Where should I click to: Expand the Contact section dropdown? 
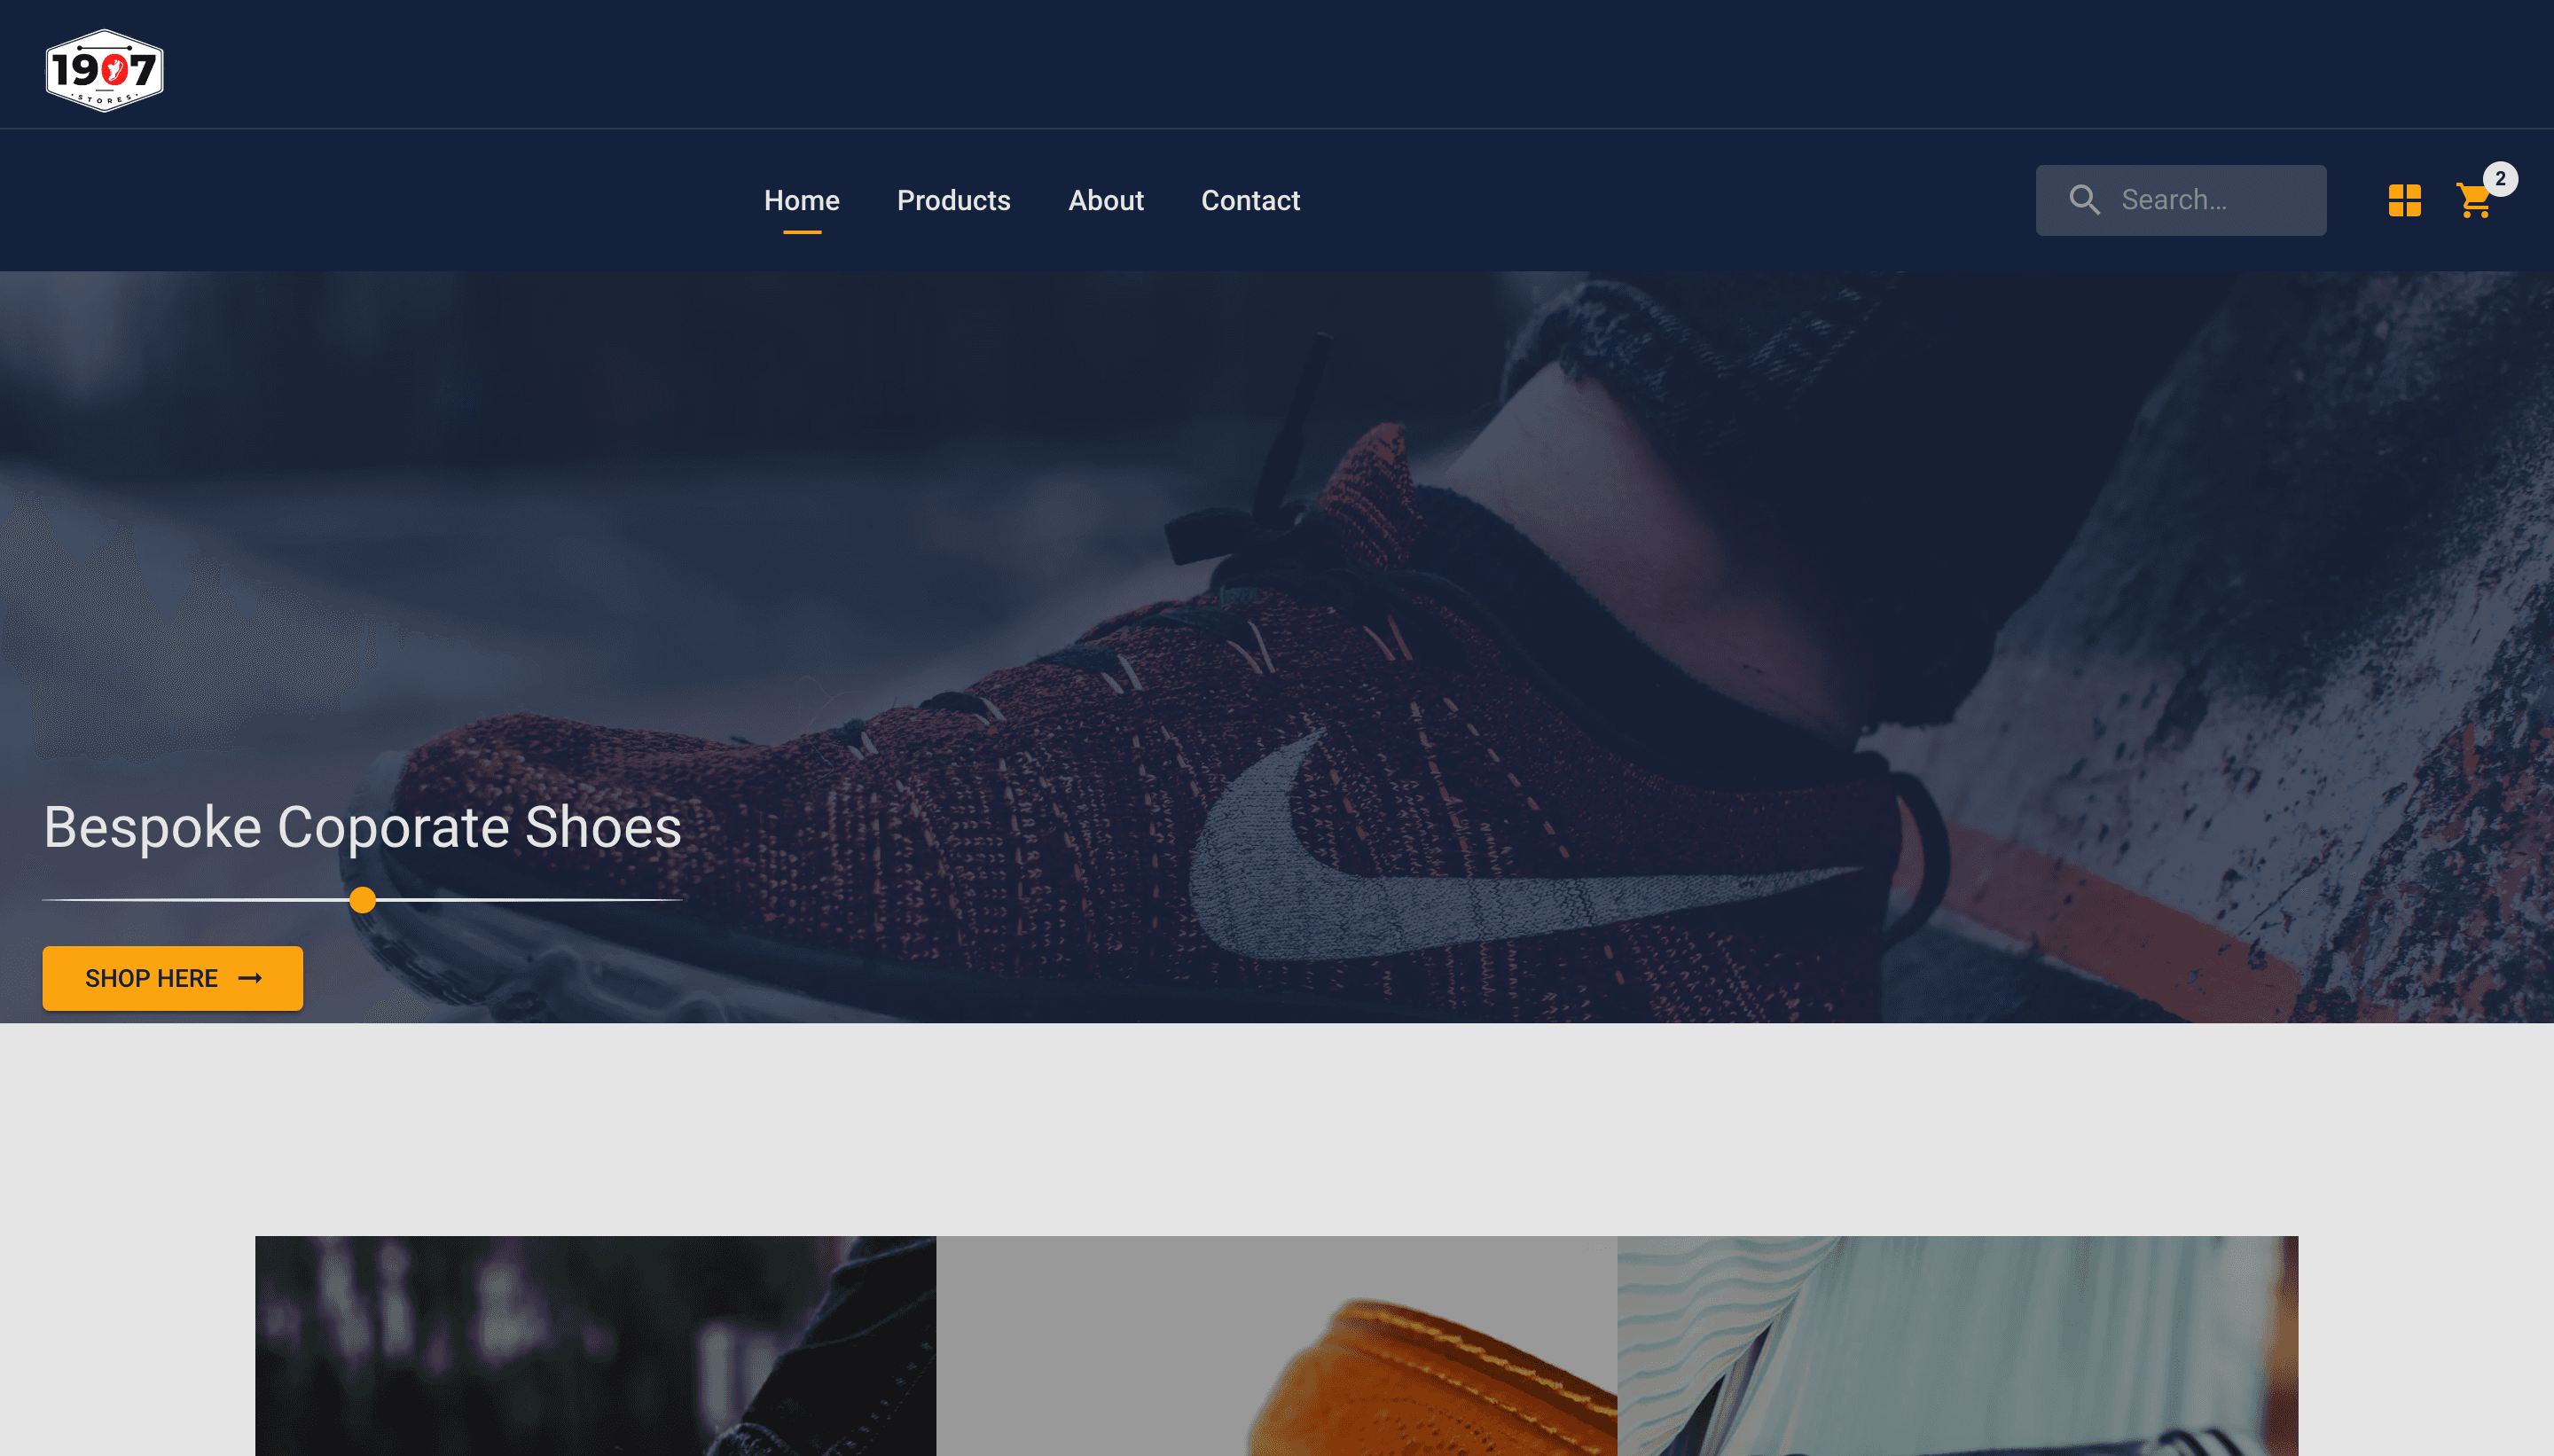[x=1250, y=200]
